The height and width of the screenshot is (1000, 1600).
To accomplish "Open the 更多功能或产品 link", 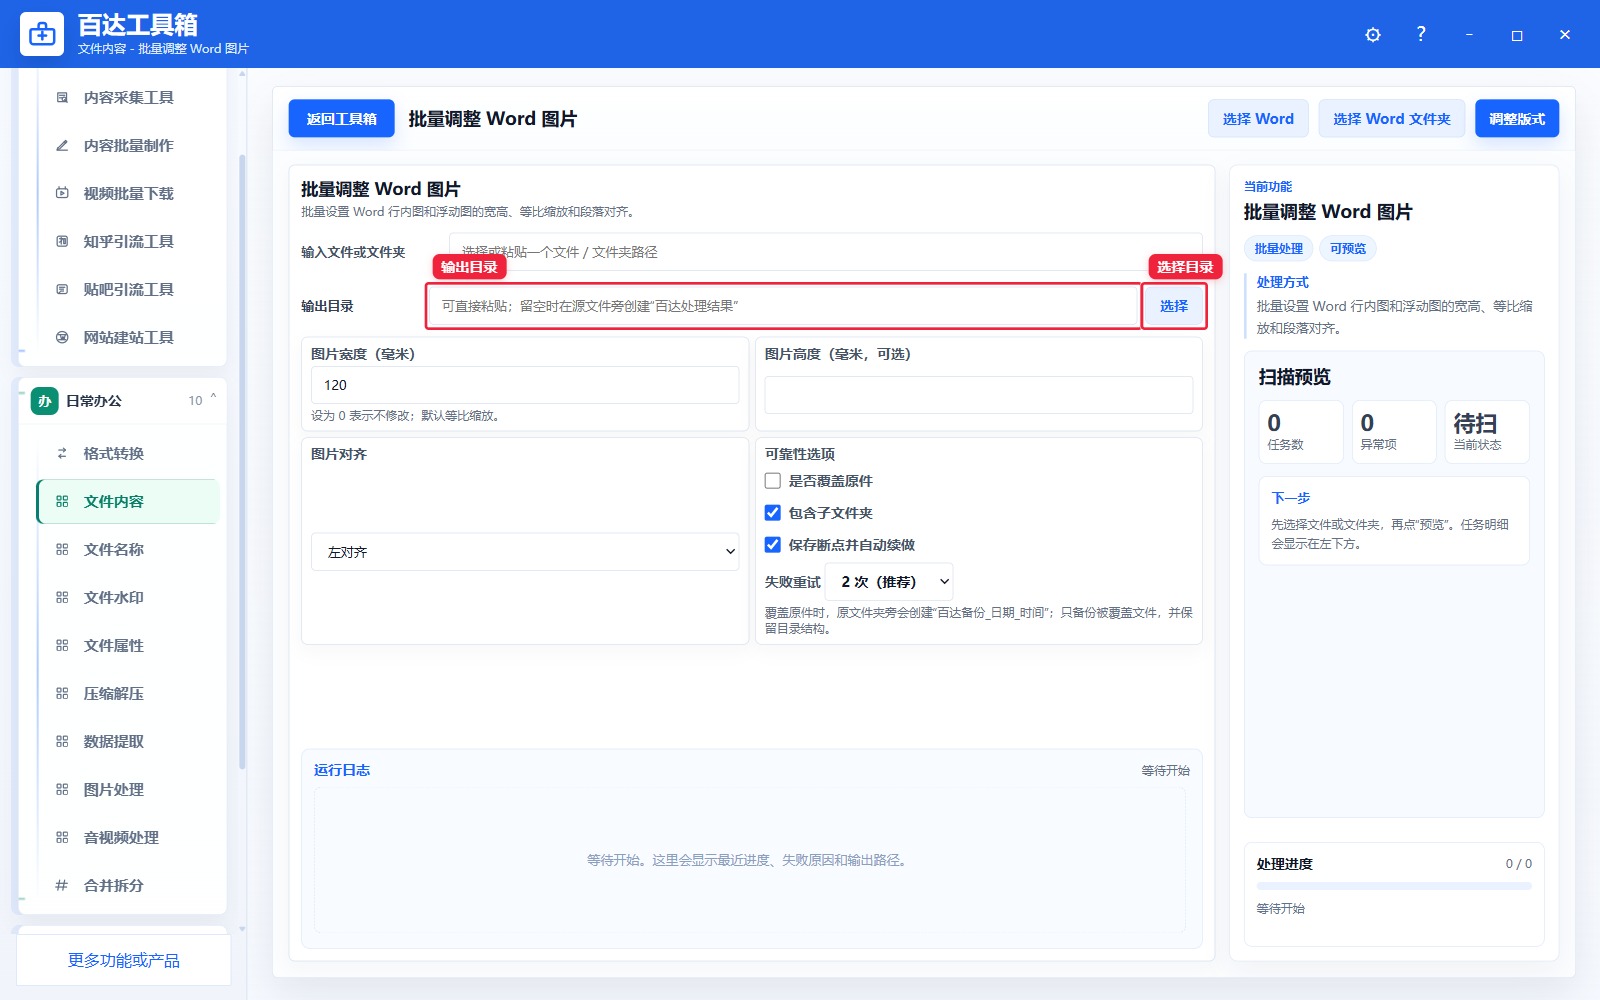I will point(124,960).
